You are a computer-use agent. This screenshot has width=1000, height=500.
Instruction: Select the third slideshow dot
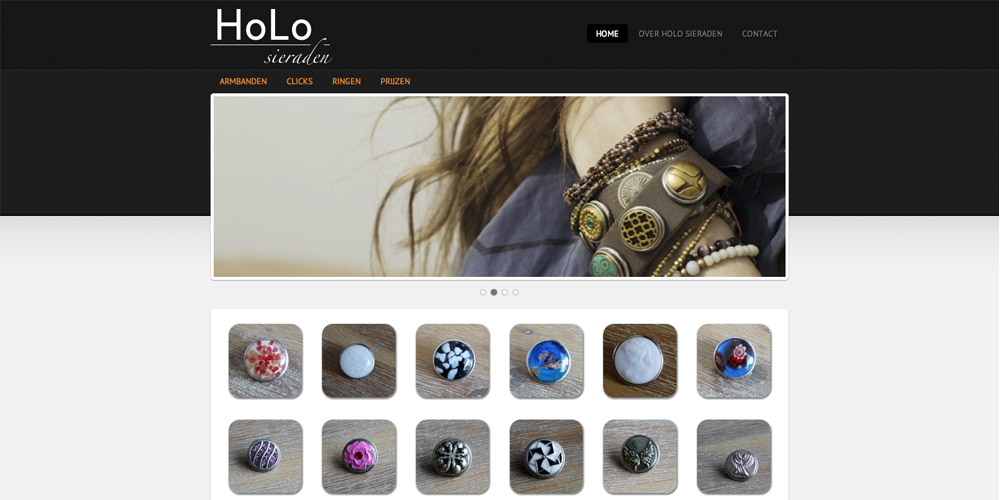click(504, 292)
